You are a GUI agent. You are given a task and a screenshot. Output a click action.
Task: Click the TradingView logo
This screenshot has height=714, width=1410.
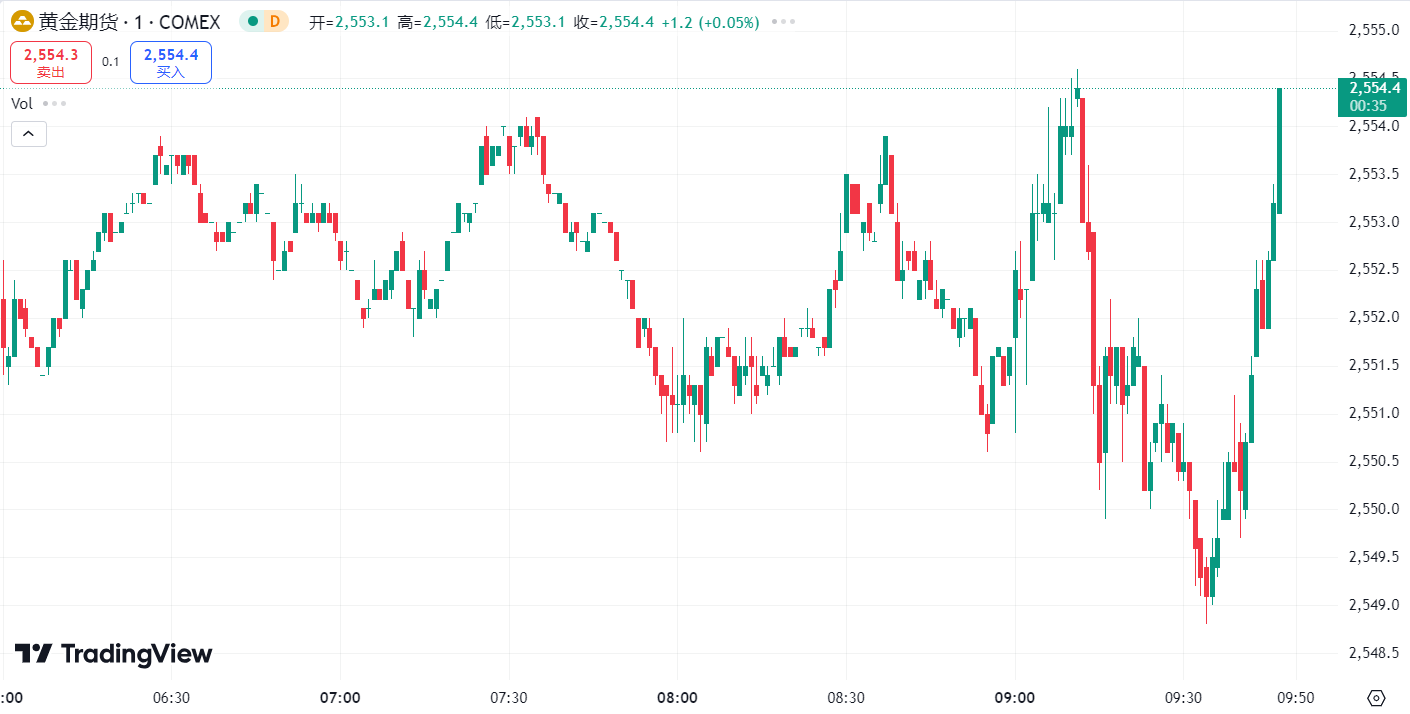pyautogui.click(x=113, y=654)
